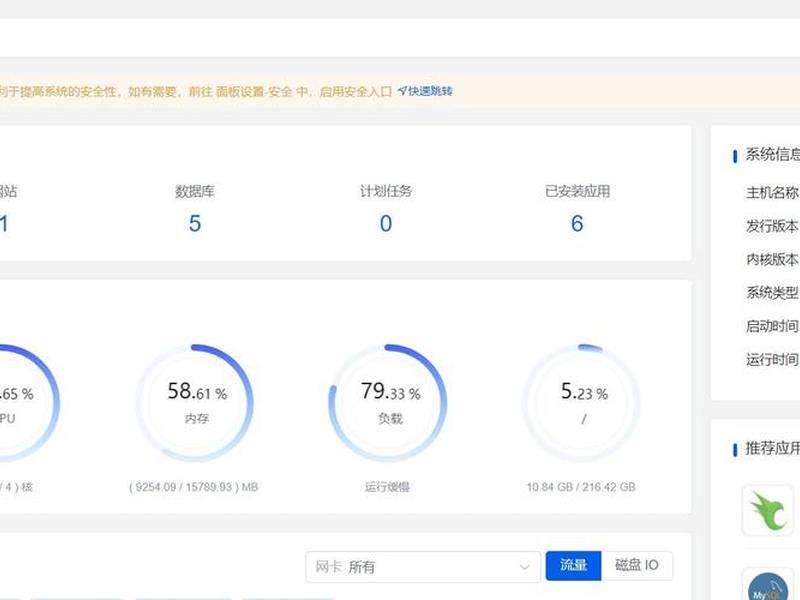Click the 推荐应用 section heading
The width and height of the screenshot is (800, 600).
[x=772, y=448]
